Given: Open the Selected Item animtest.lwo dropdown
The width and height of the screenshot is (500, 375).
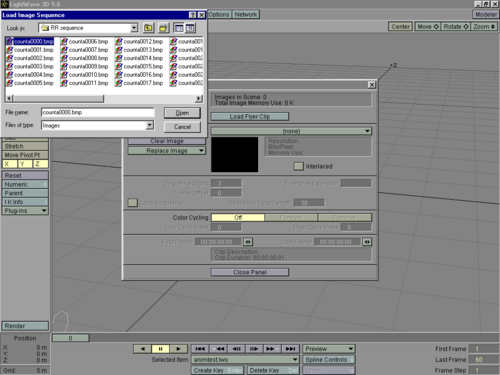Looking at the screenshot, I should pos(245,360).
